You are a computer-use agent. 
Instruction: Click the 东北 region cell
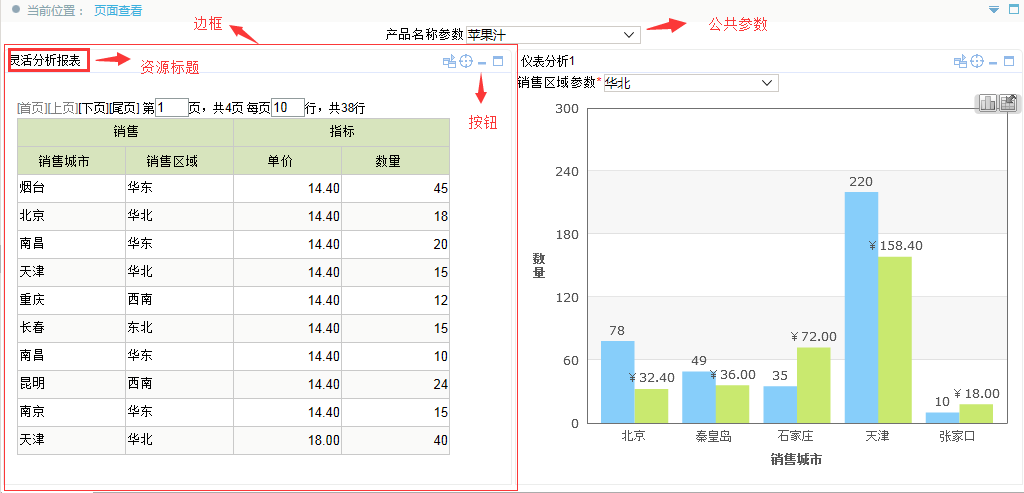pyautogui.click(x=179, y=328)
